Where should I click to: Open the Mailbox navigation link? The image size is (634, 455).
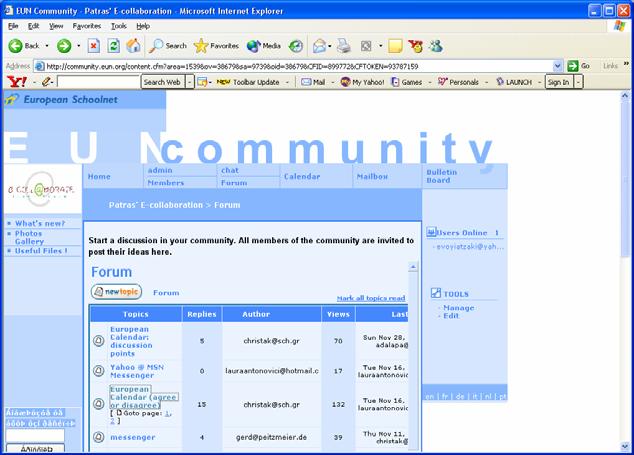tap(372, 176)
